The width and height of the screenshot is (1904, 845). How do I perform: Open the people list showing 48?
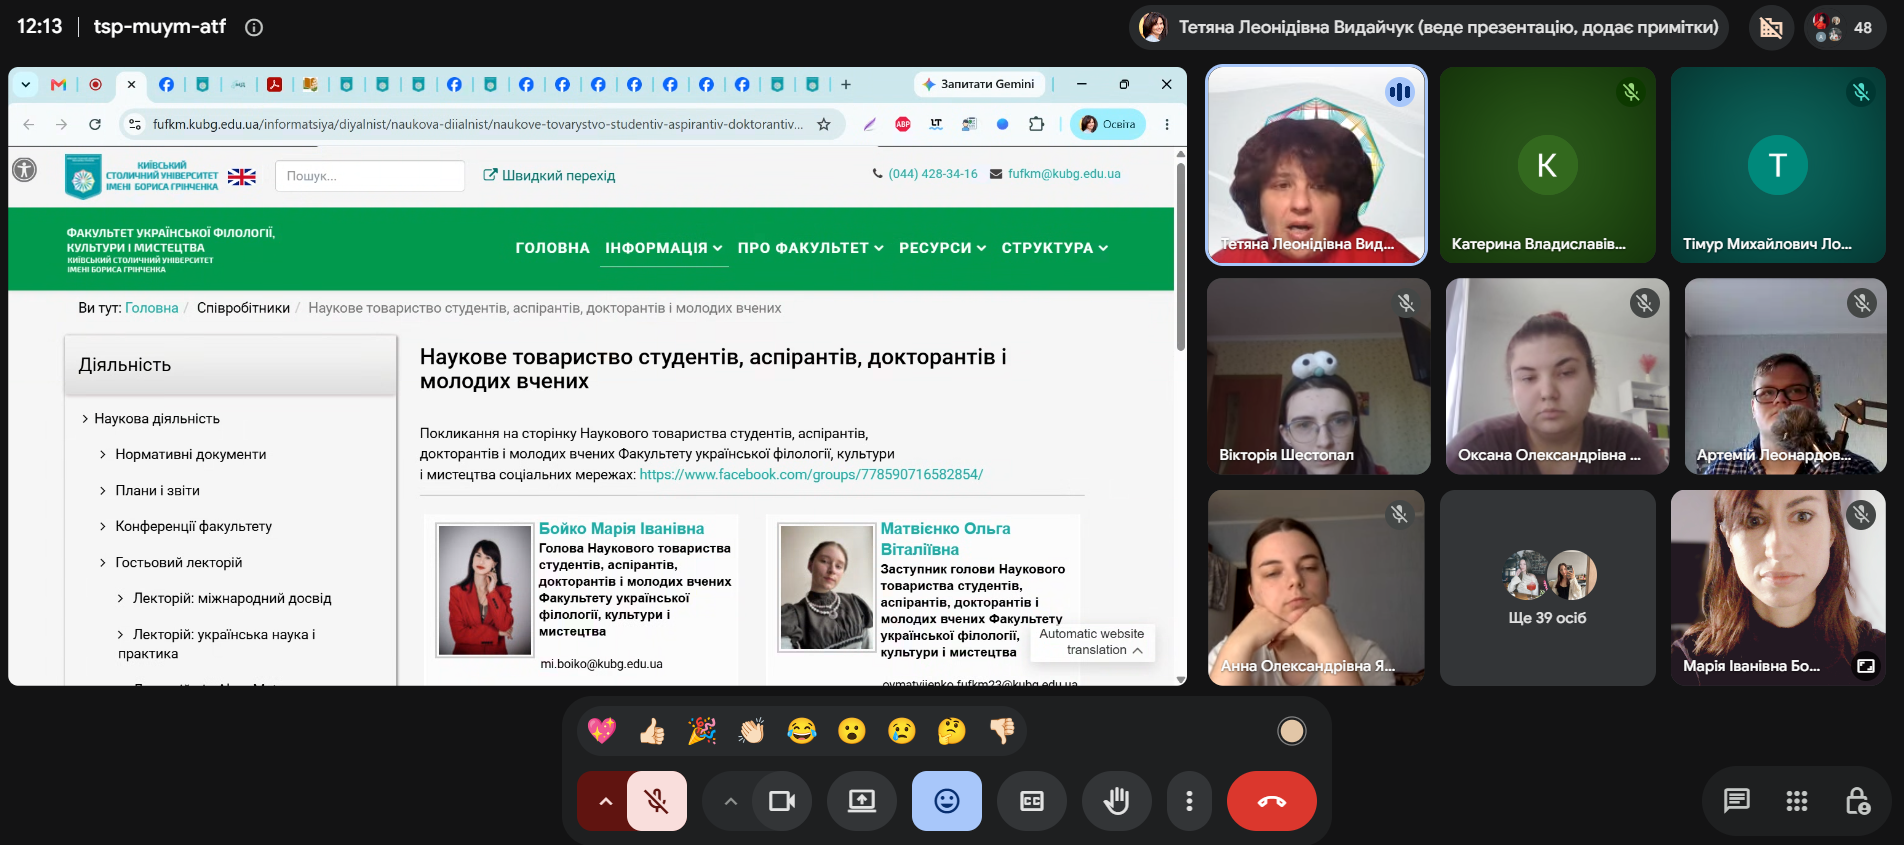pos(1846,28)
